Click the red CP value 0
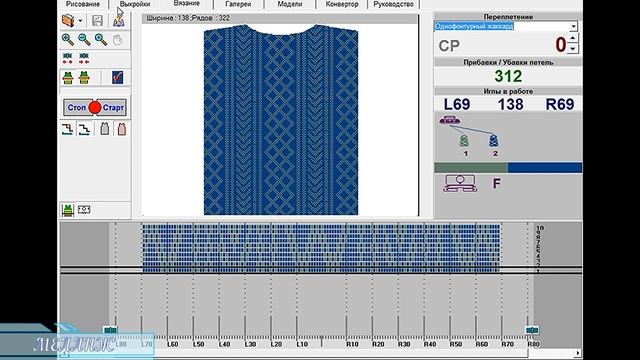 point(560,44)
